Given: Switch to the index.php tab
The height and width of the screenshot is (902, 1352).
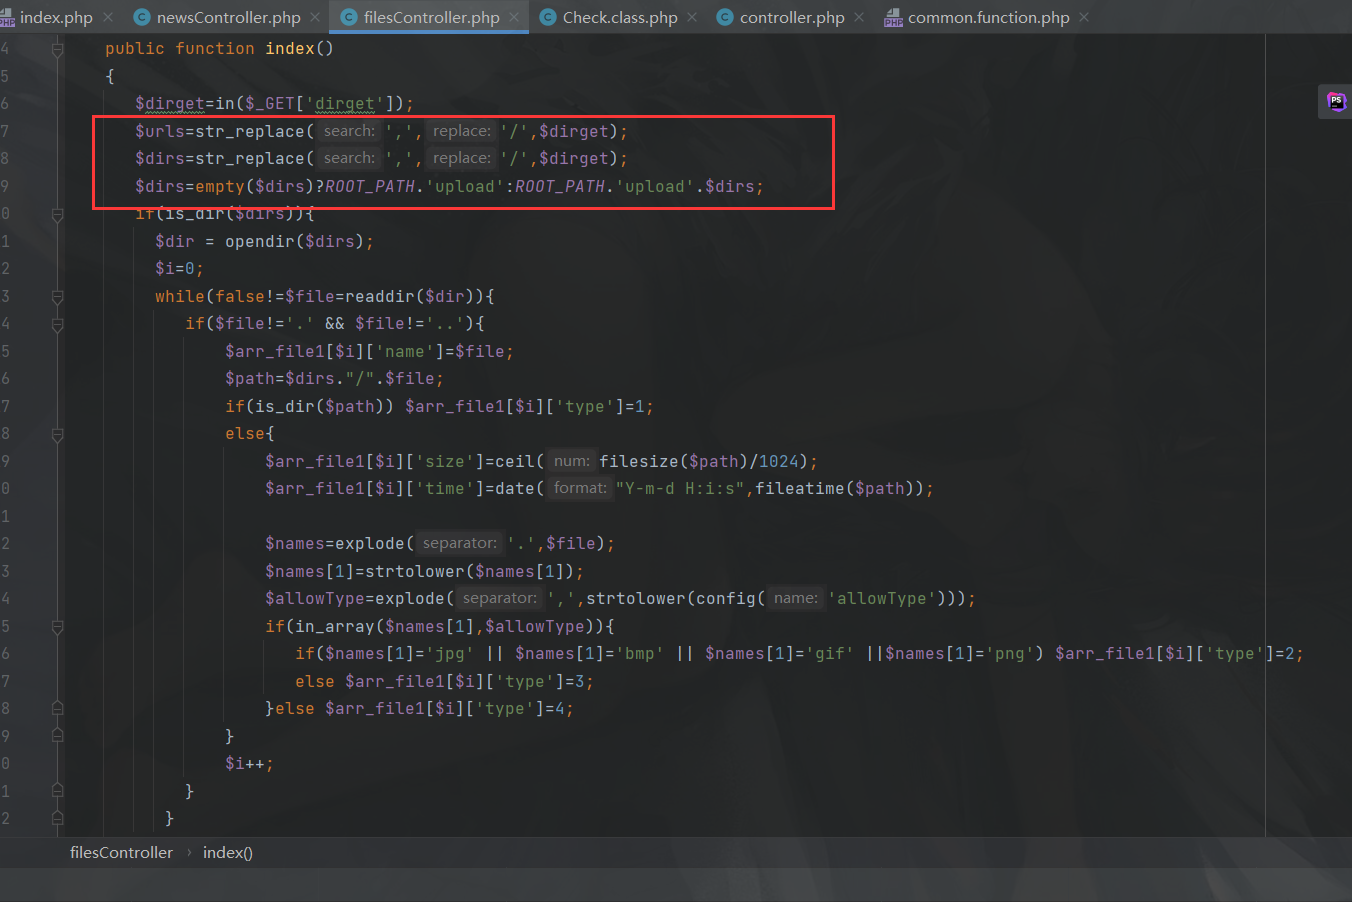Looking at the screenshot, I should (55, 17).
